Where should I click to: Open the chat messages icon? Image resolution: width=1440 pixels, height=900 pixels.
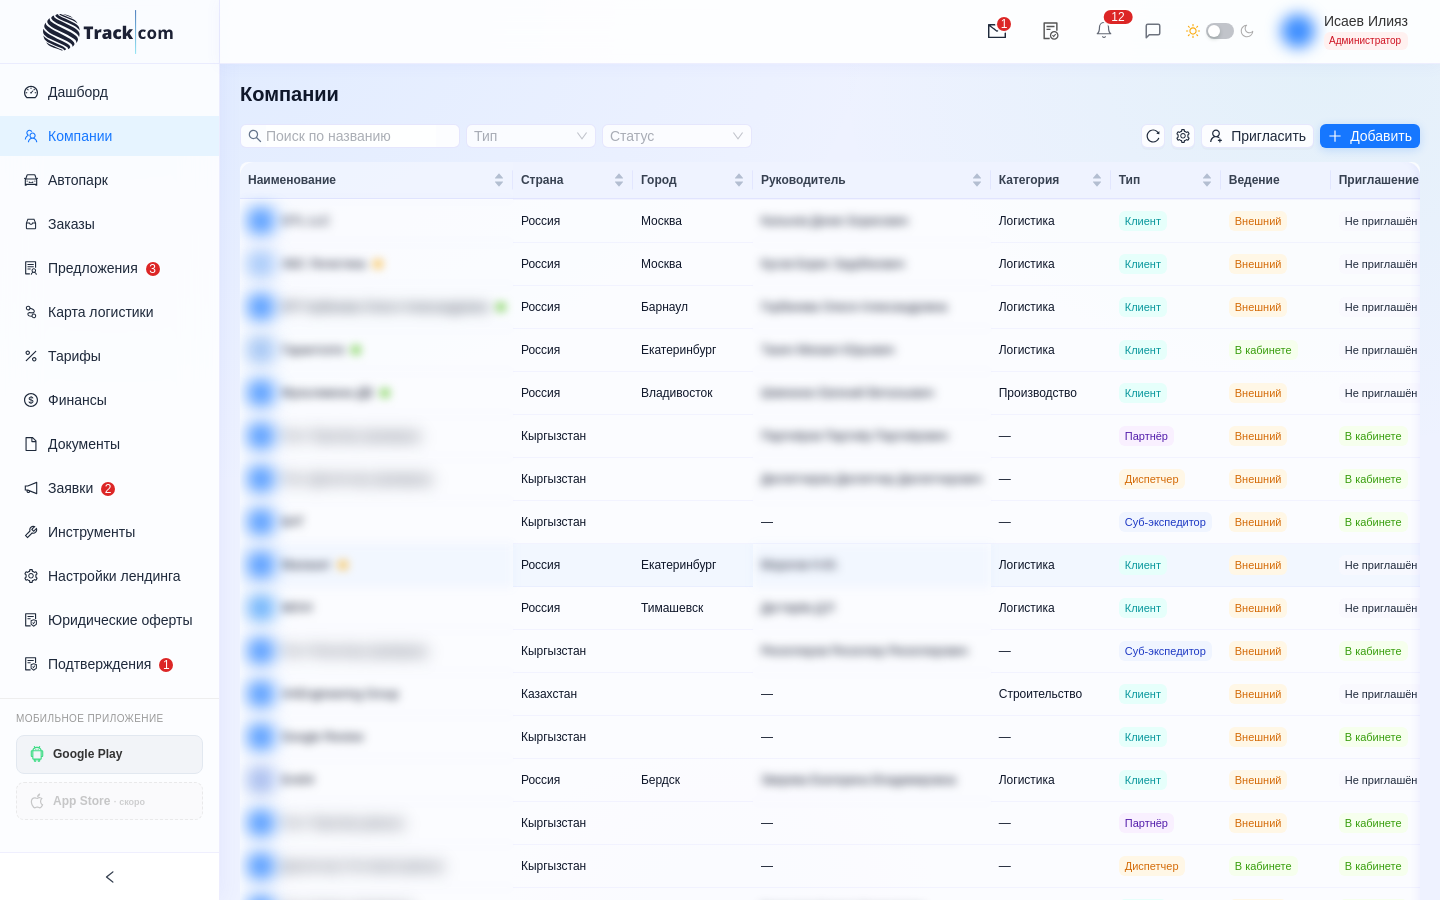1153,31
